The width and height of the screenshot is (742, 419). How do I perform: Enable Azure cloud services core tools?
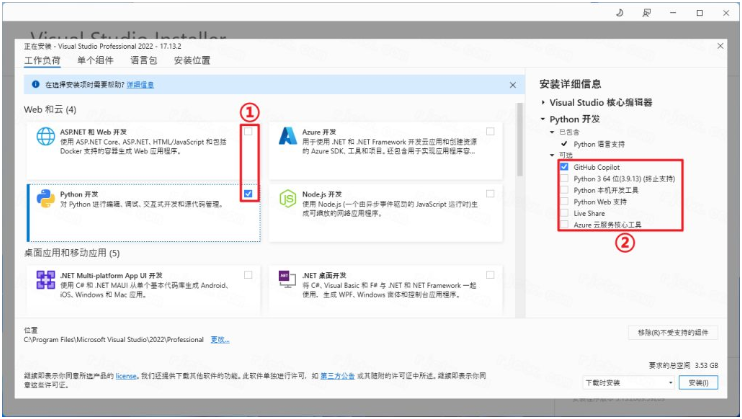pyautogui.click(x=564, y=224)
